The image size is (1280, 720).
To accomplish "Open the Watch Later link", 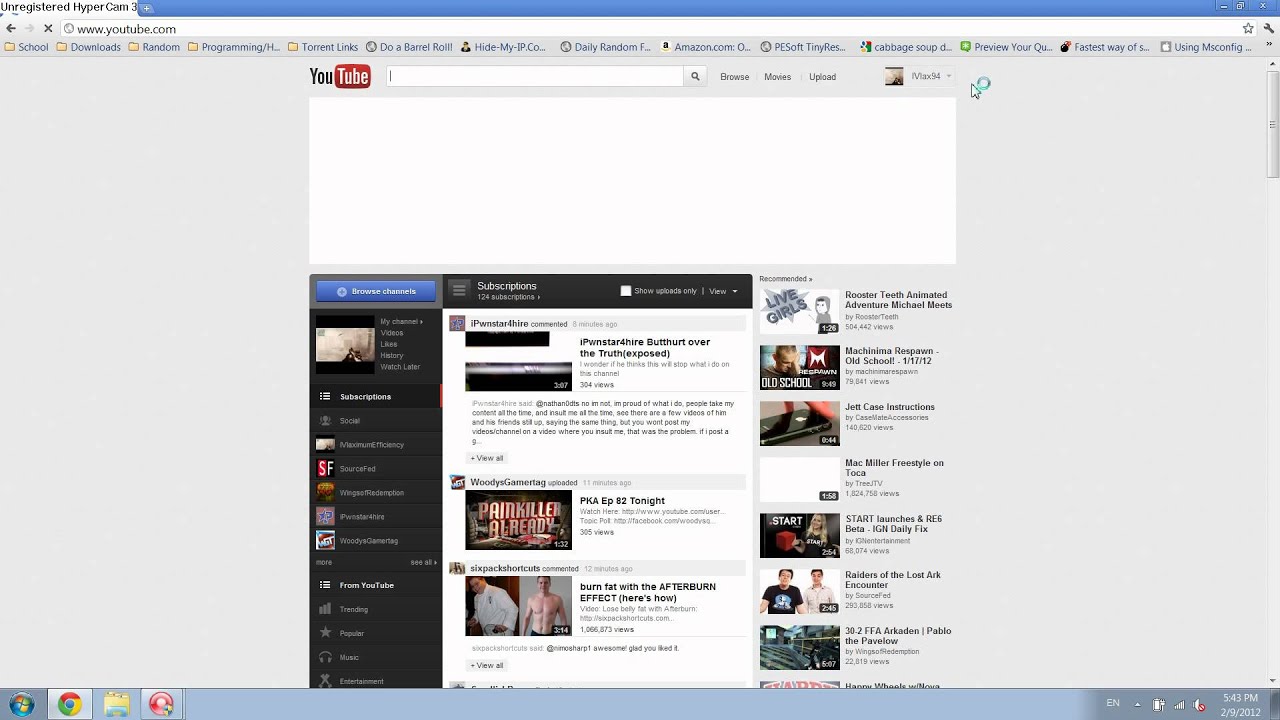I will point(400,367).
